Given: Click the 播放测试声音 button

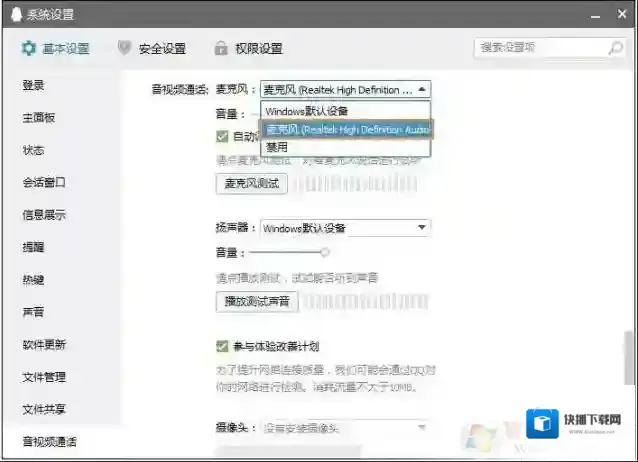Looking at the screenshot, I should coord(256,300).
